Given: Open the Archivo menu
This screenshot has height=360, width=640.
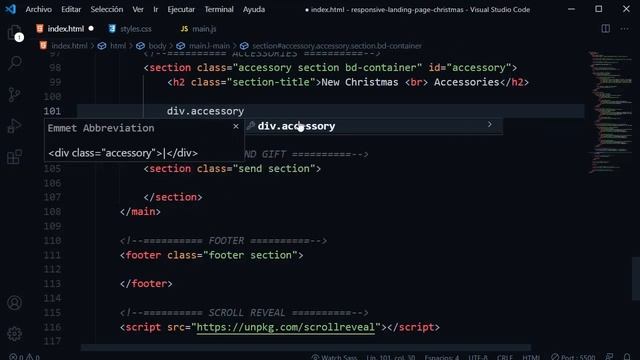Looking at the screenshot, I should (x=38, y=9).
